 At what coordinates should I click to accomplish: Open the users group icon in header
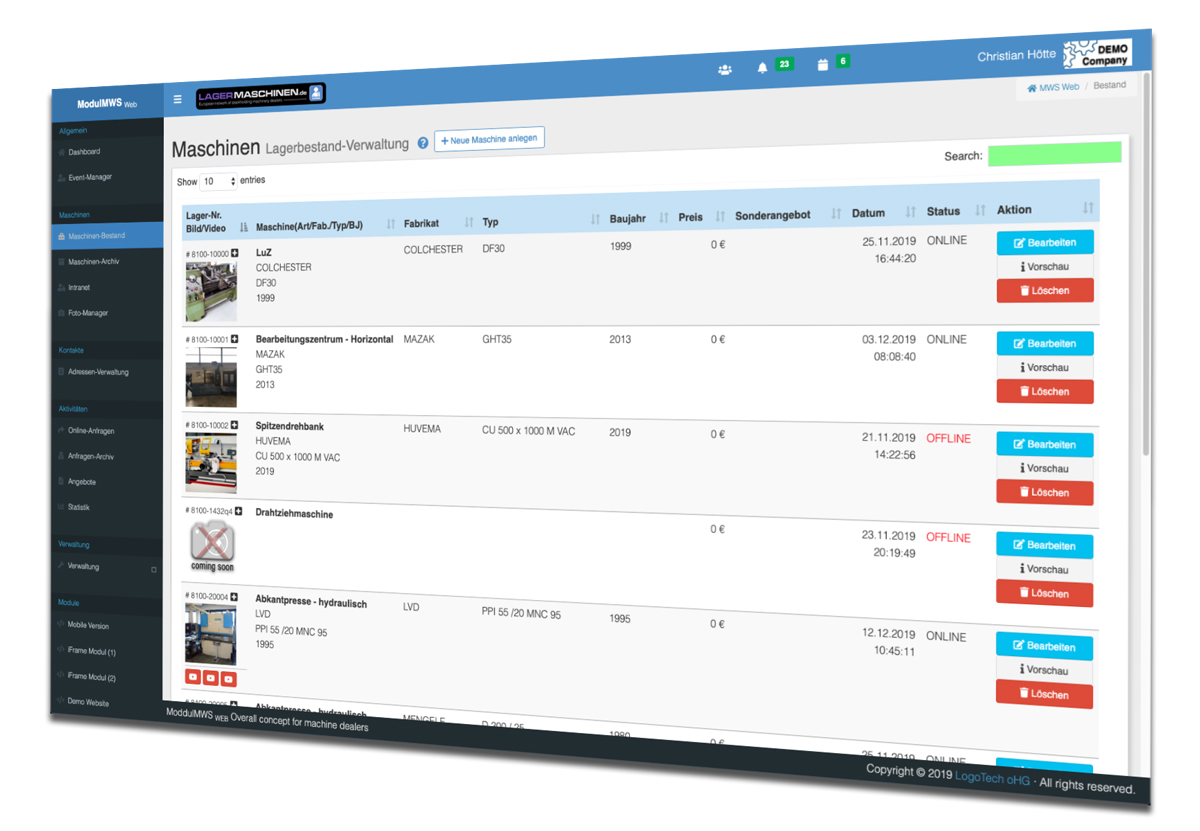coord(724,69)
